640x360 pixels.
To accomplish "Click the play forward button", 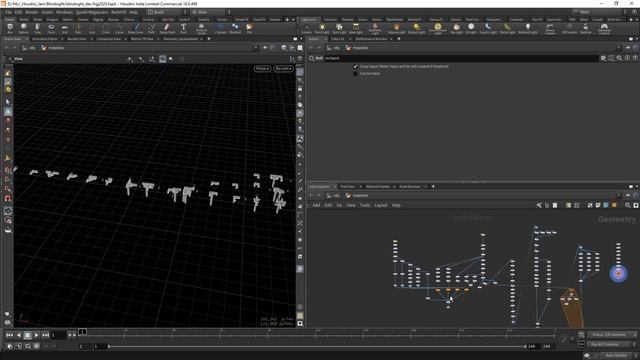I will point(36,335).
